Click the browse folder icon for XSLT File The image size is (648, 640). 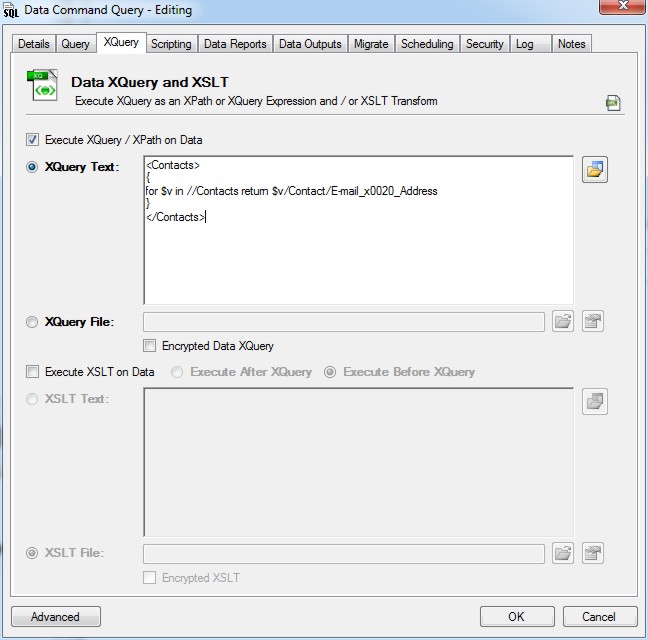tap(562, 553)
